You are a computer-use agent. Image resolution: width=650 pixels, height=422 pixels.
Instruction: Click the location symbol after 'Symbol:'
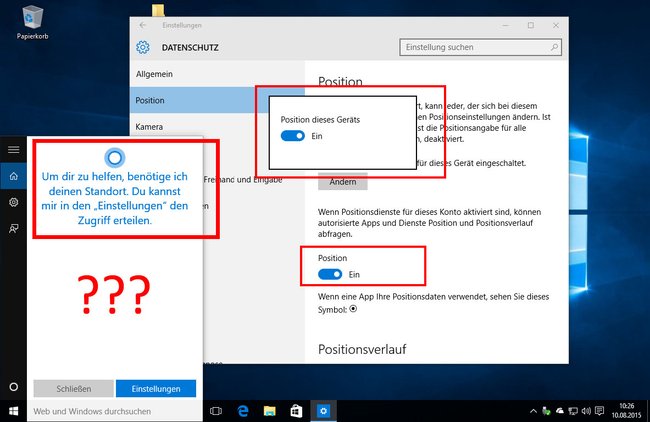coord(353,309)
